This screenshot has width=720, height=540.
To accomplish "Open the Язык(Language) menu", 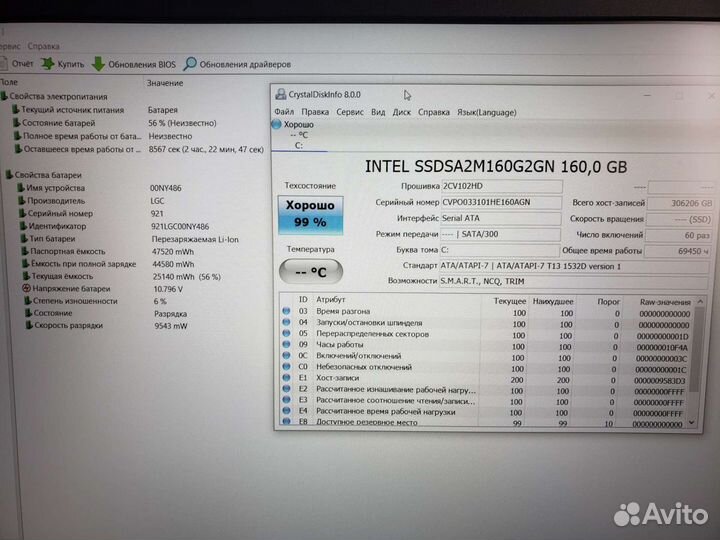I will point(486,112).
